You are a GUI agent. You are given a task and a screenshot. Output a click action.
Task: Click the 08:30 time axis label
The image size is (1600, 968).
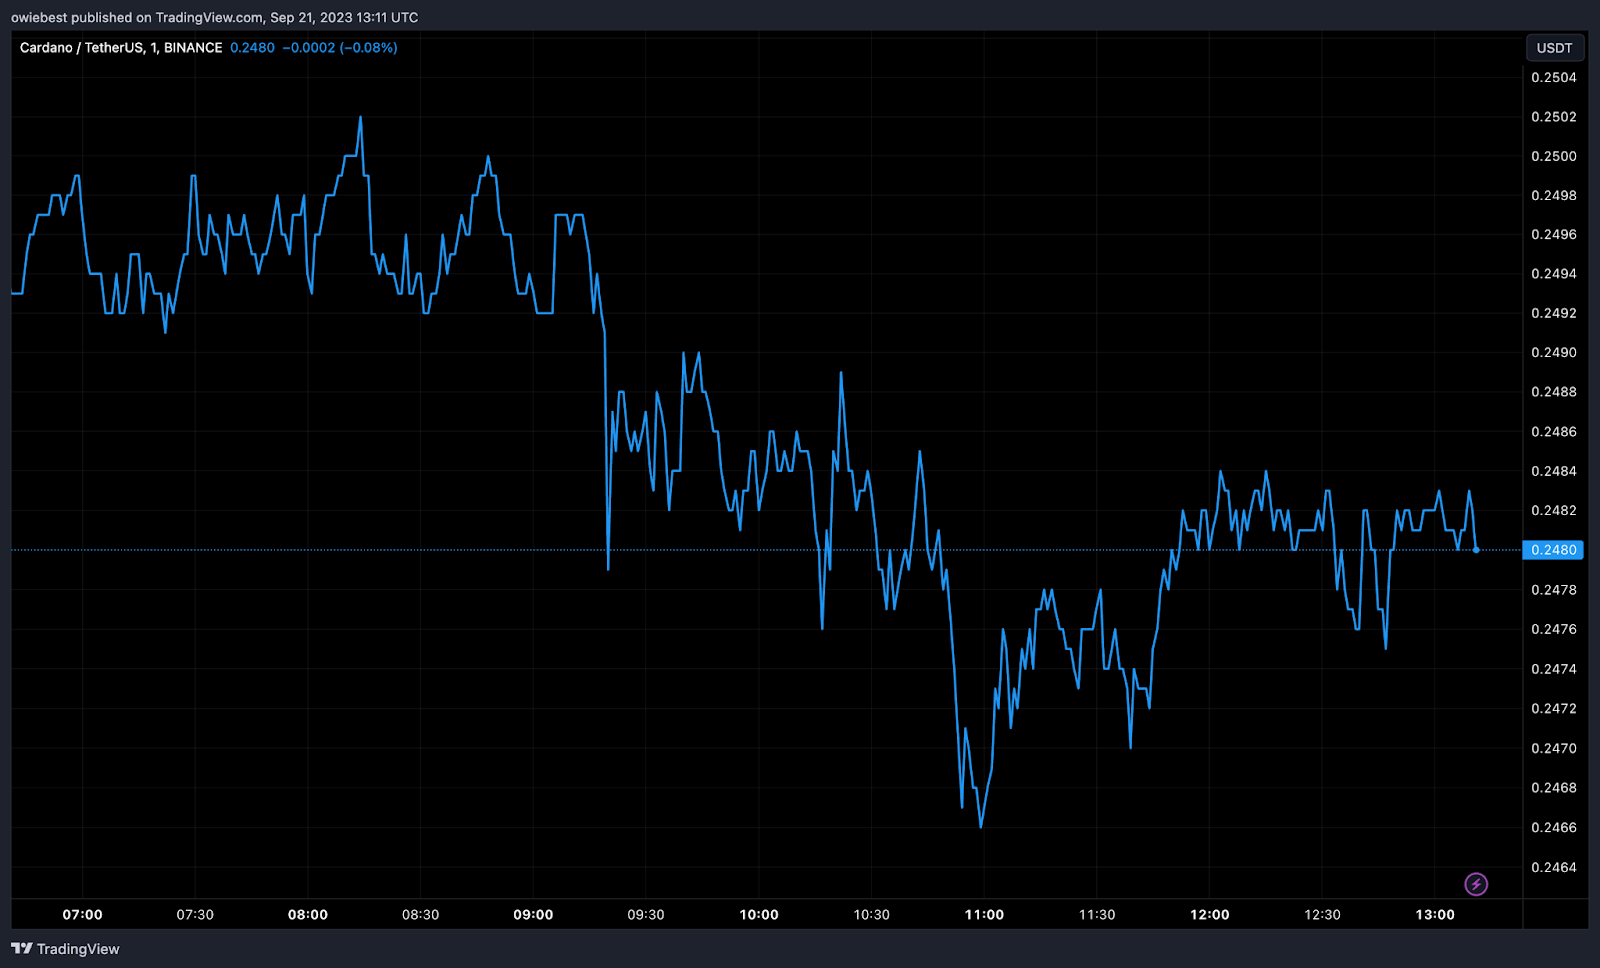coord(420,915)
